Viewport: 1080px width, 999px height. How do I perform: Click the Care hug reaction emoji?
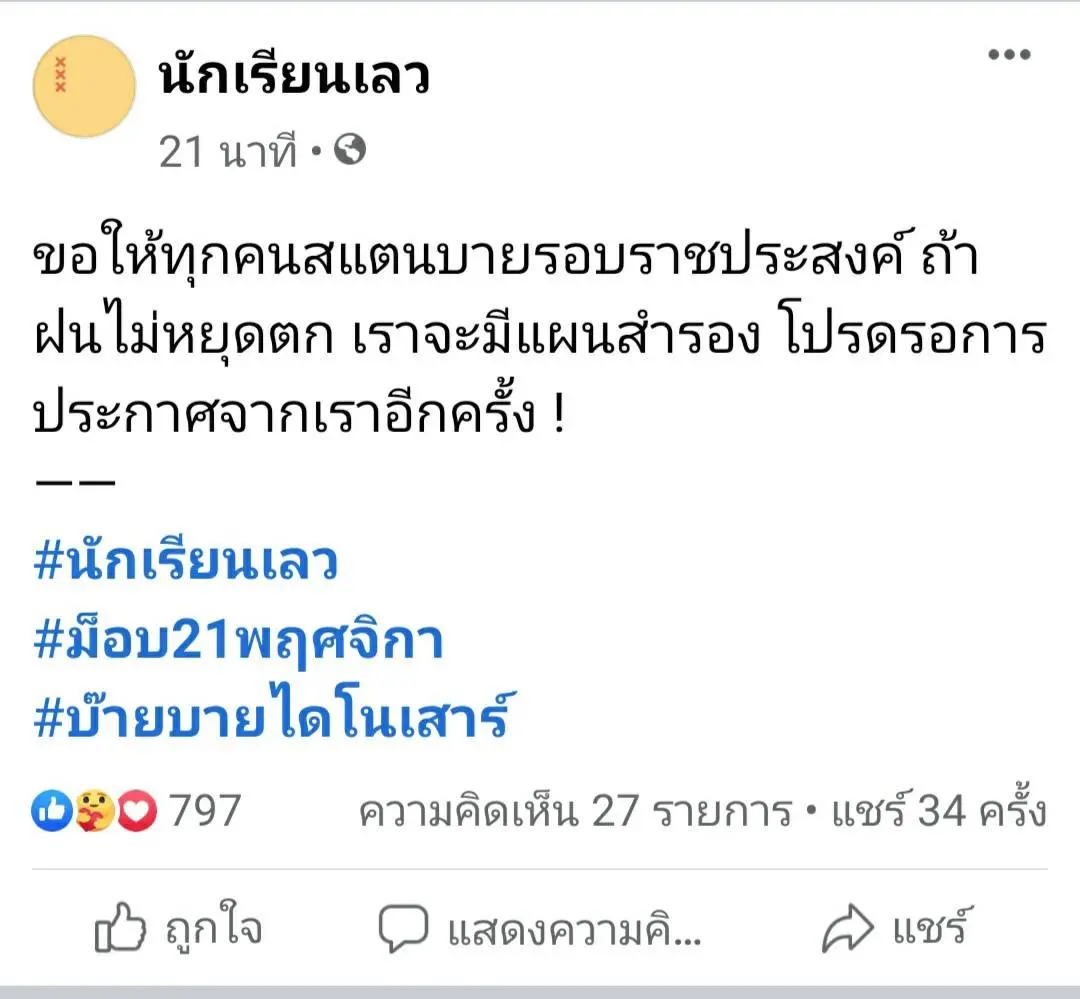click(x=94, y=812)
